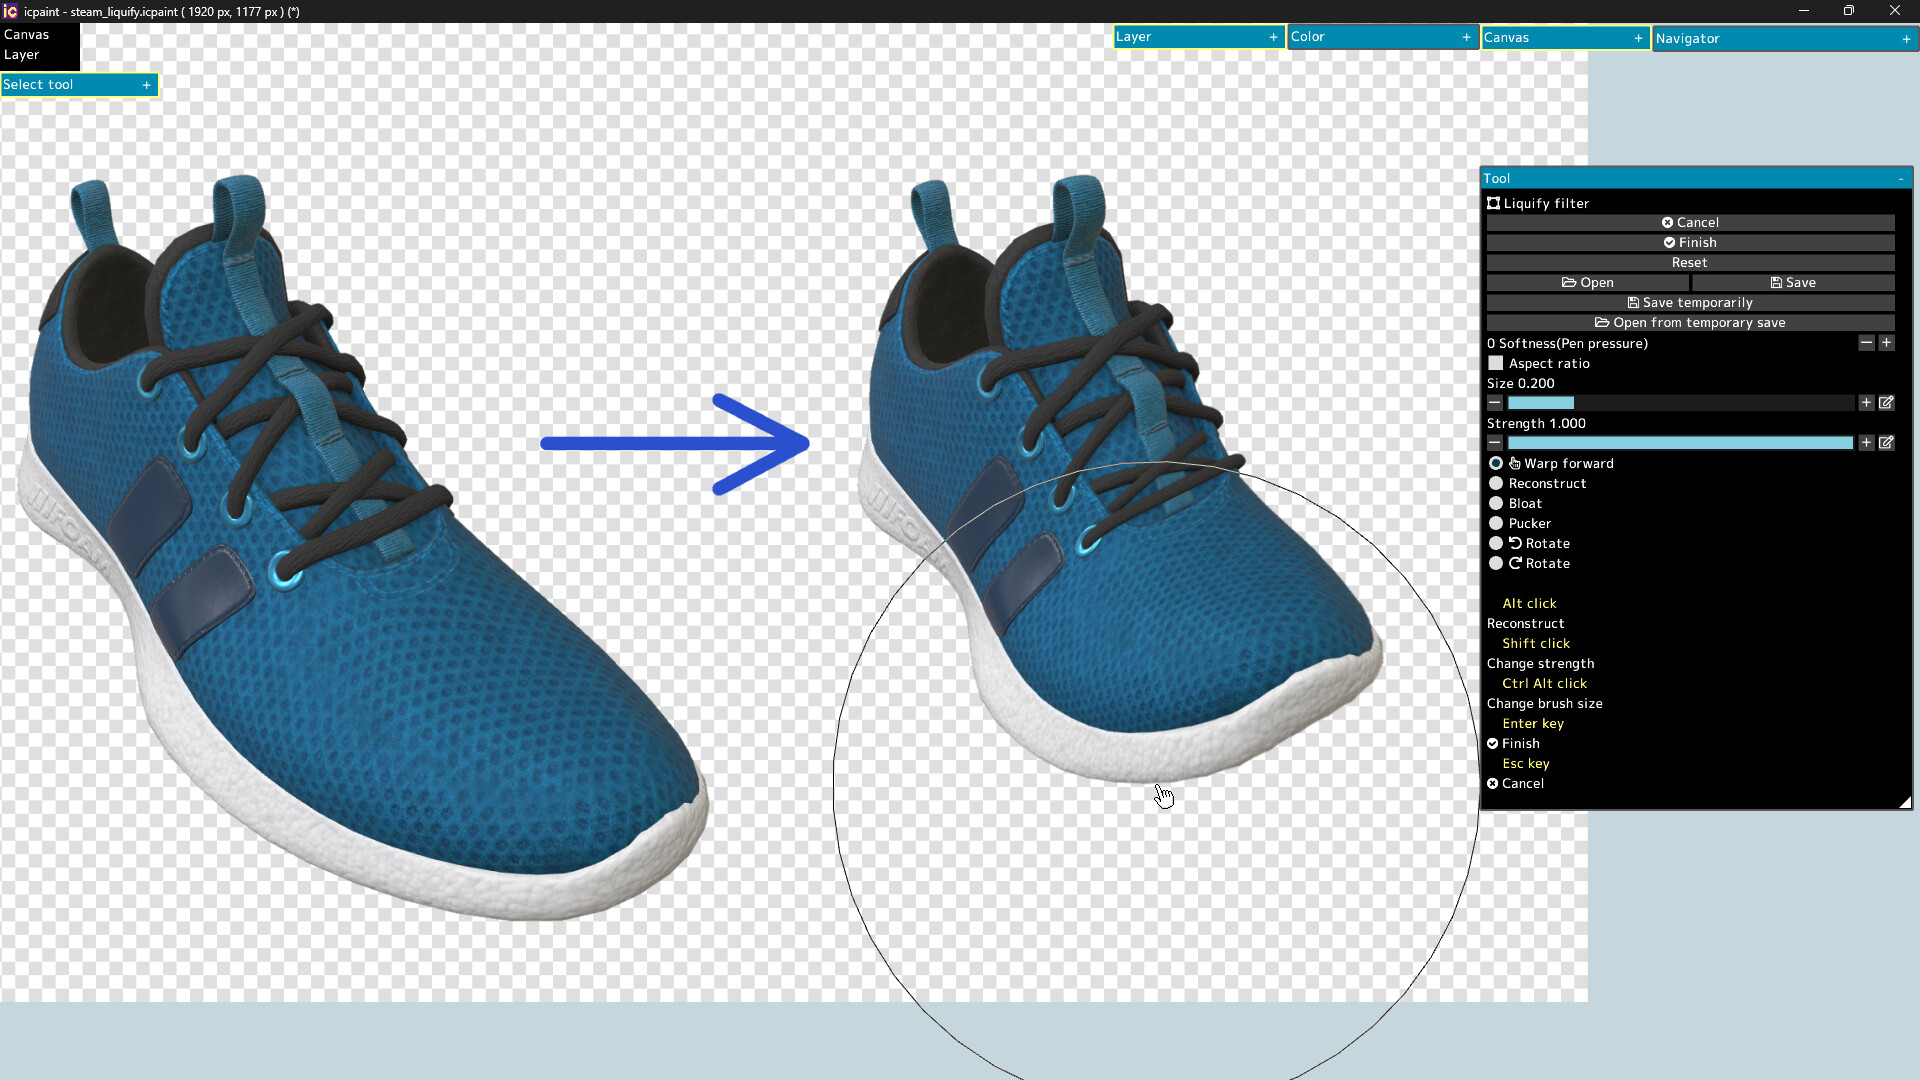Expand the Layer panel
The height and width of the screenshot is (1080, 1920).
pyautogui.click(x=1273, y=37)
